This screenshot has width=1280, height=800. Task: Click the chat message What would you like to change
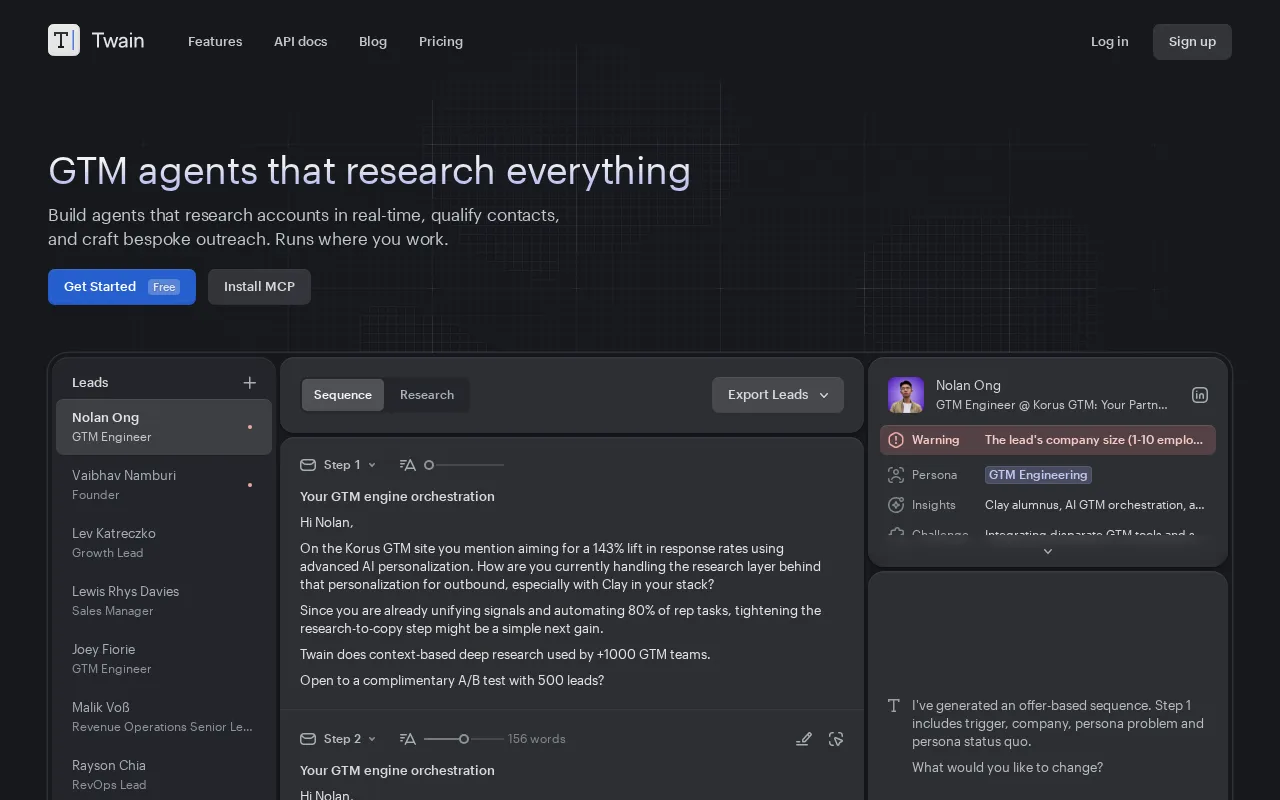[x=1007, y=768]
